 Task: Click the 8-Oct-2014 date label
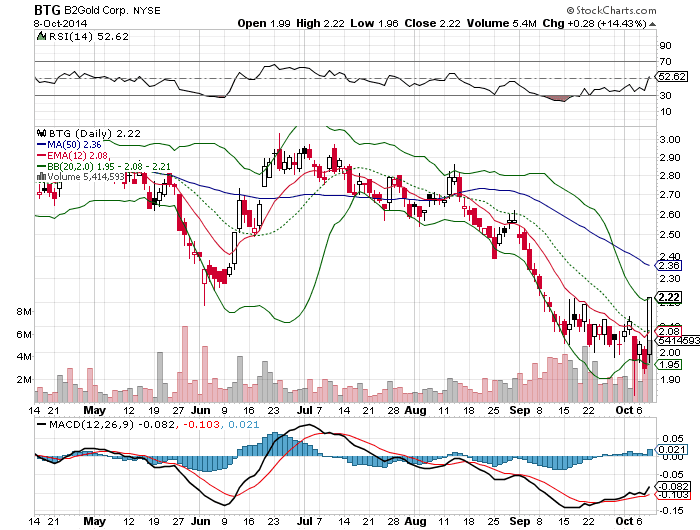(x=60, y=24)
